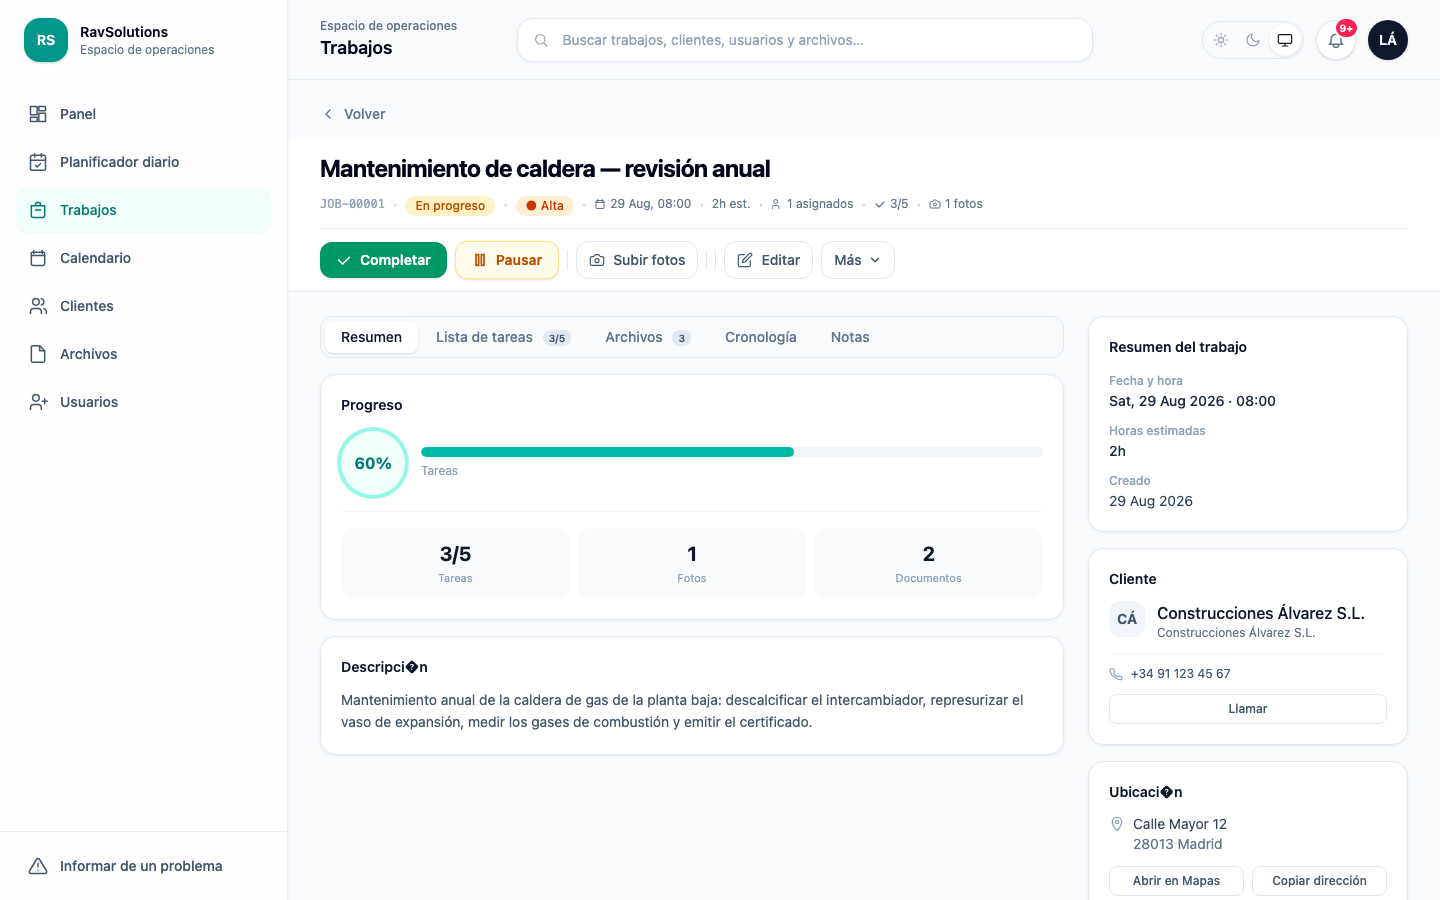Switch to light theme sun toggle

pyautogui.click(x=1221, y=40)
